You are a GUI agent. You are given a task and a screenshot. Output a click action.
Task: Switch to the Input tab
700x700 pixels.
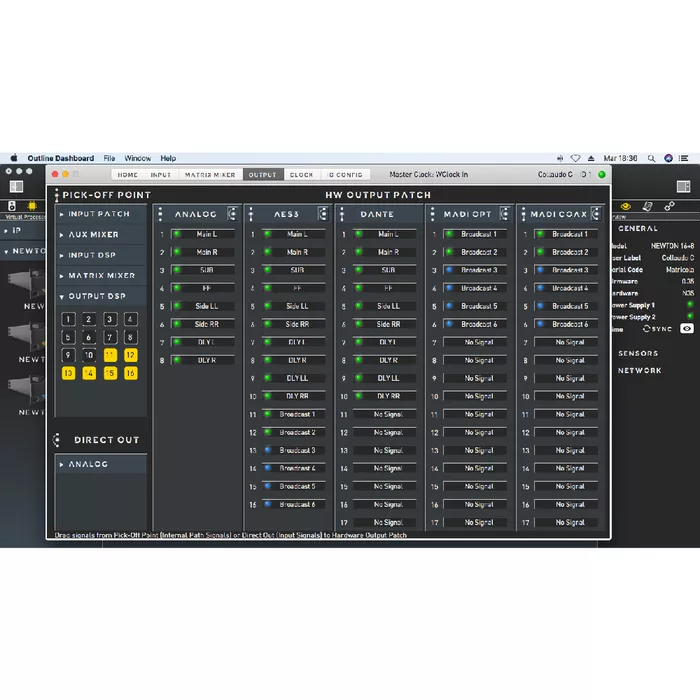(x=161, y=175)
